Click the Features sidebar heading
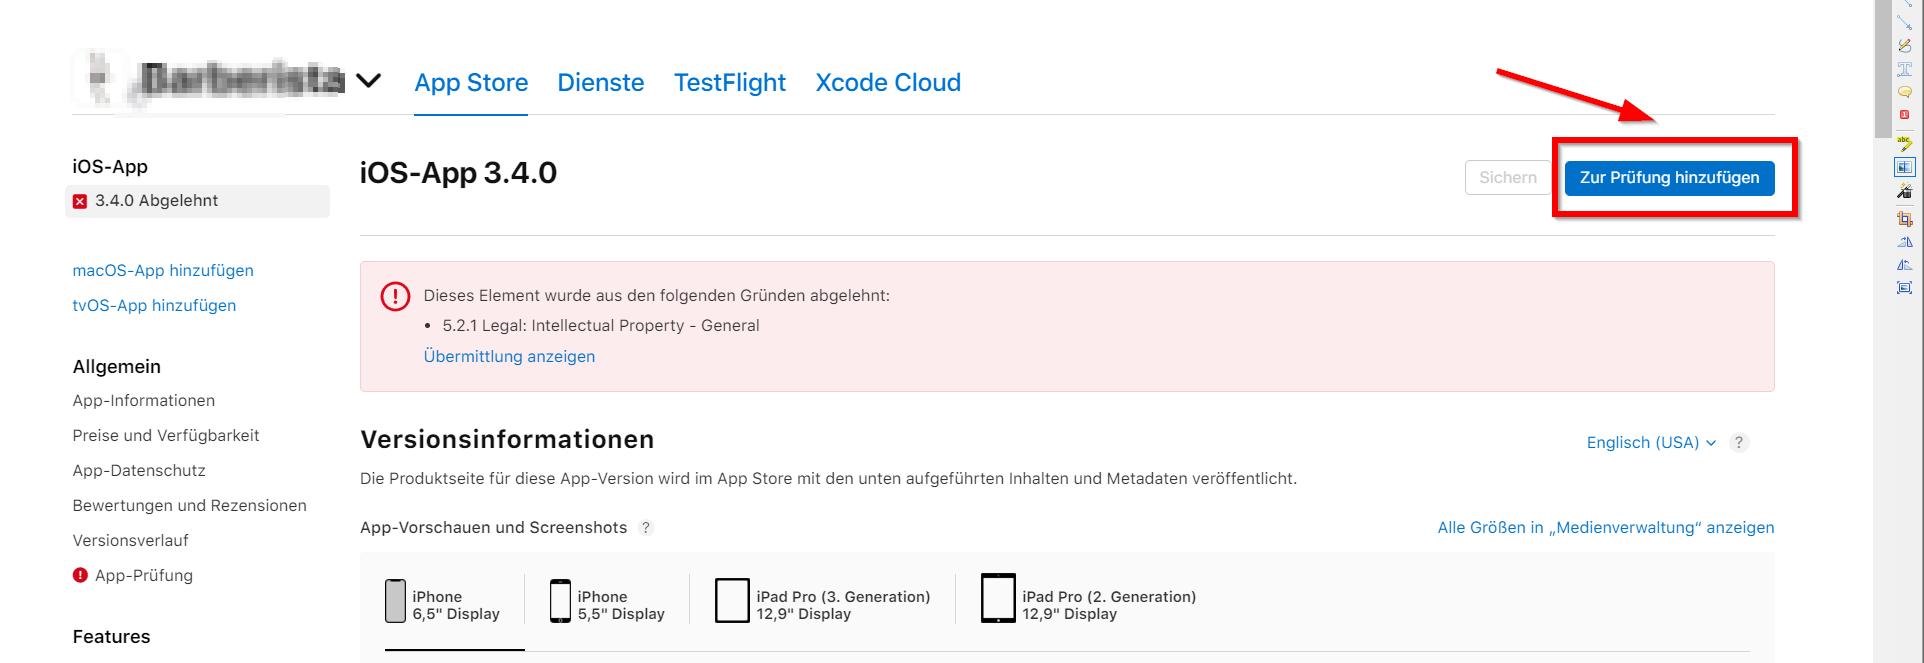The height and width of the screenshot is (663, 1924). 112,636
